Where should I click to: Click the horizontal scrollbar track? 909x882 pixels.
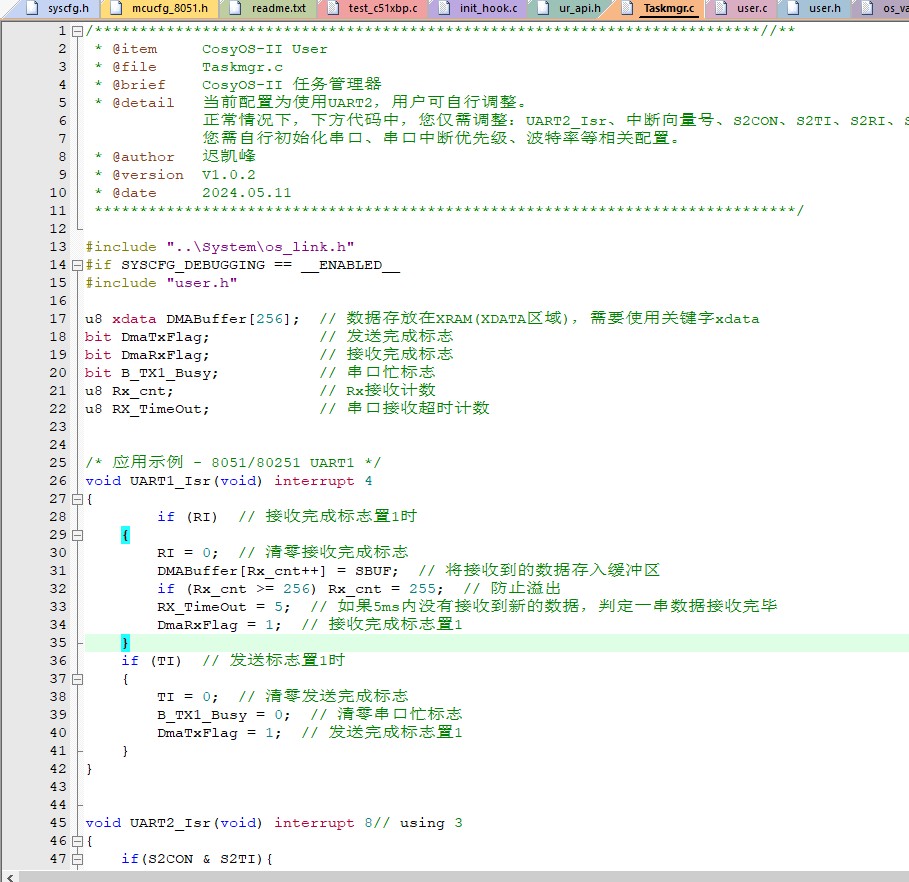tap(464, 877)
